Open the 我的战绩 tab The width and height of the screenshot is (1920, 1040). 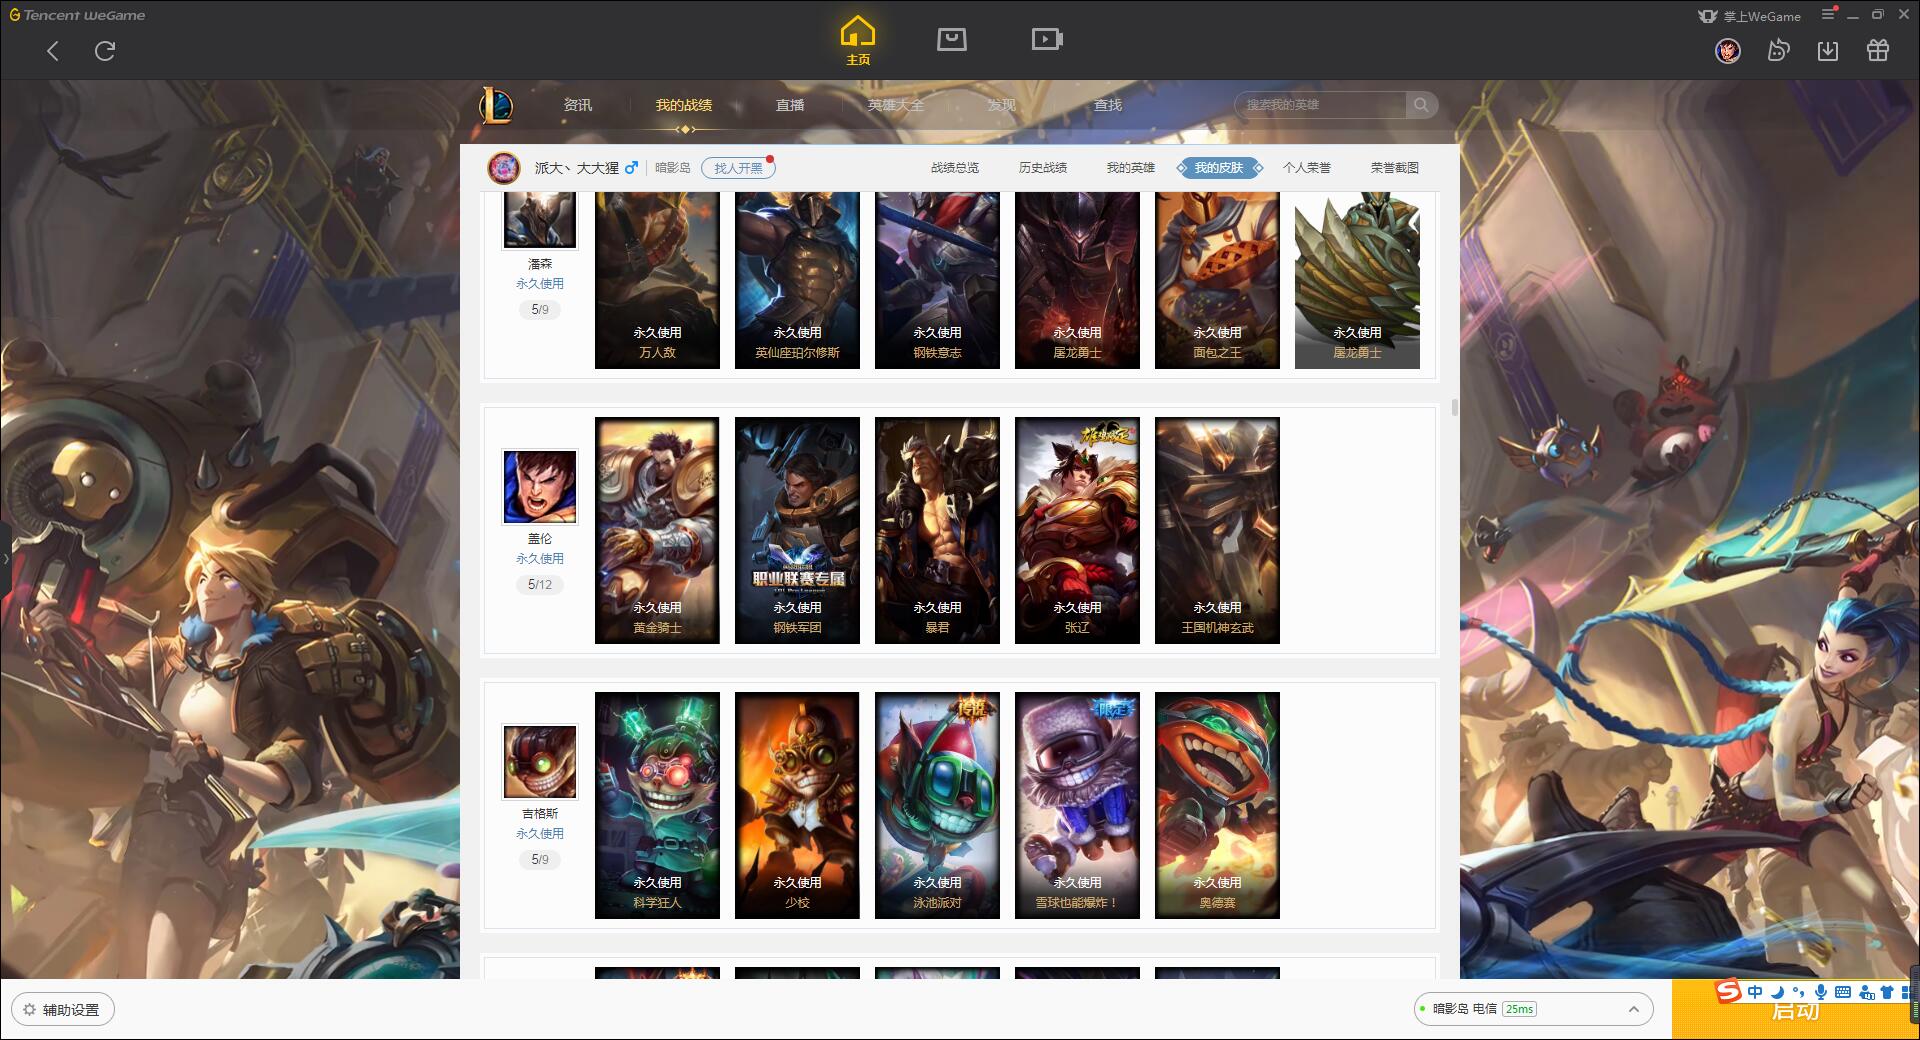[684, 105]
